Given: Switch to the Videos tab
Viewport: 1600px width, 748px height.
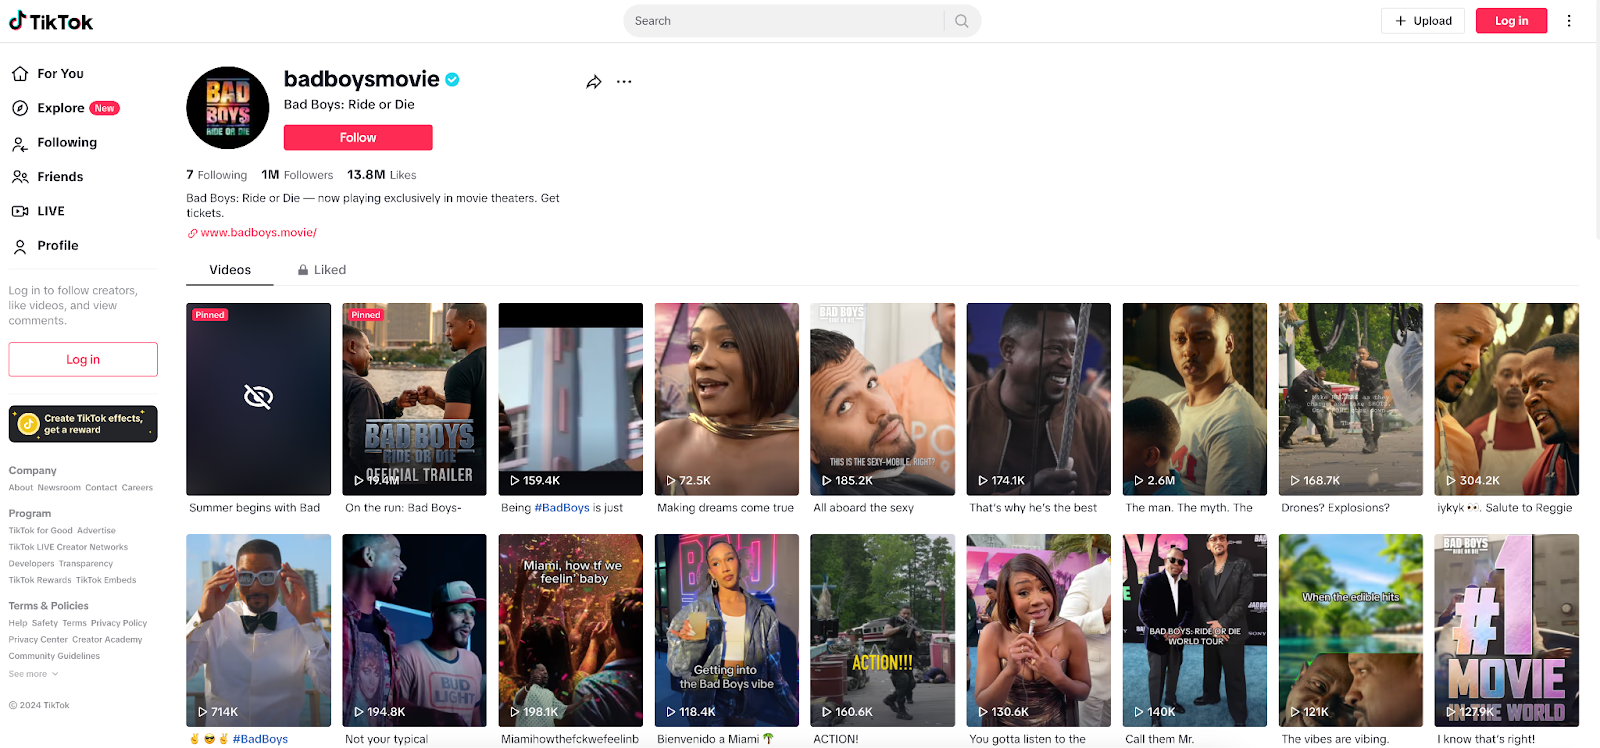Looking at the screenshot, I should click(x=230, y=270).
